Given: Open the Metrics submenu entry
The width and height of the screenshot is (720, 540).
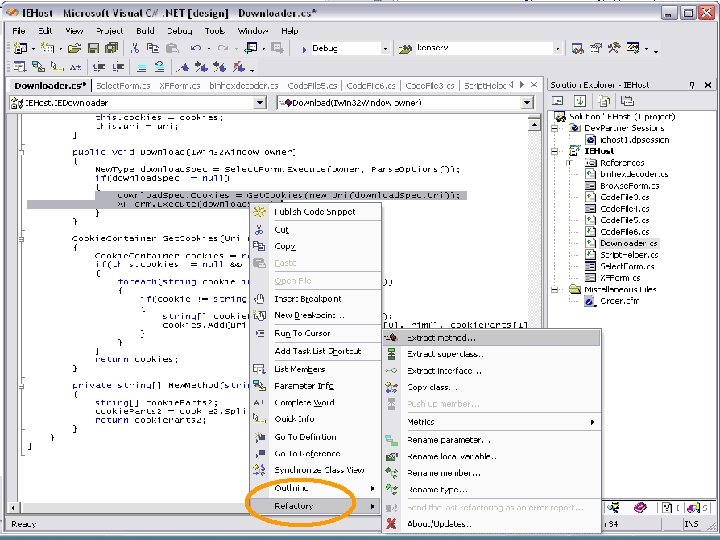Looking at the screenshot, I should coord(491,422).
